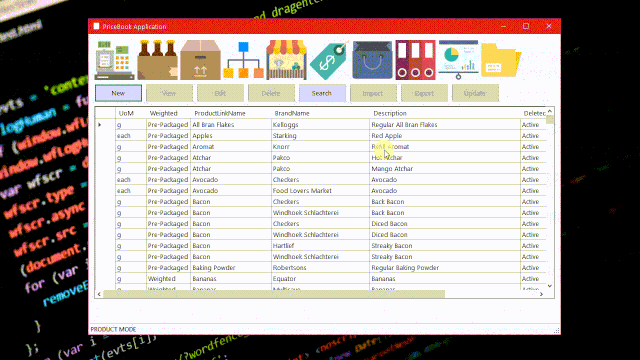Viewport: 640px width, 360px height.
Task: Maximize the PriceBook Application window
Action: pyautogui.click(x=526, y=26)
